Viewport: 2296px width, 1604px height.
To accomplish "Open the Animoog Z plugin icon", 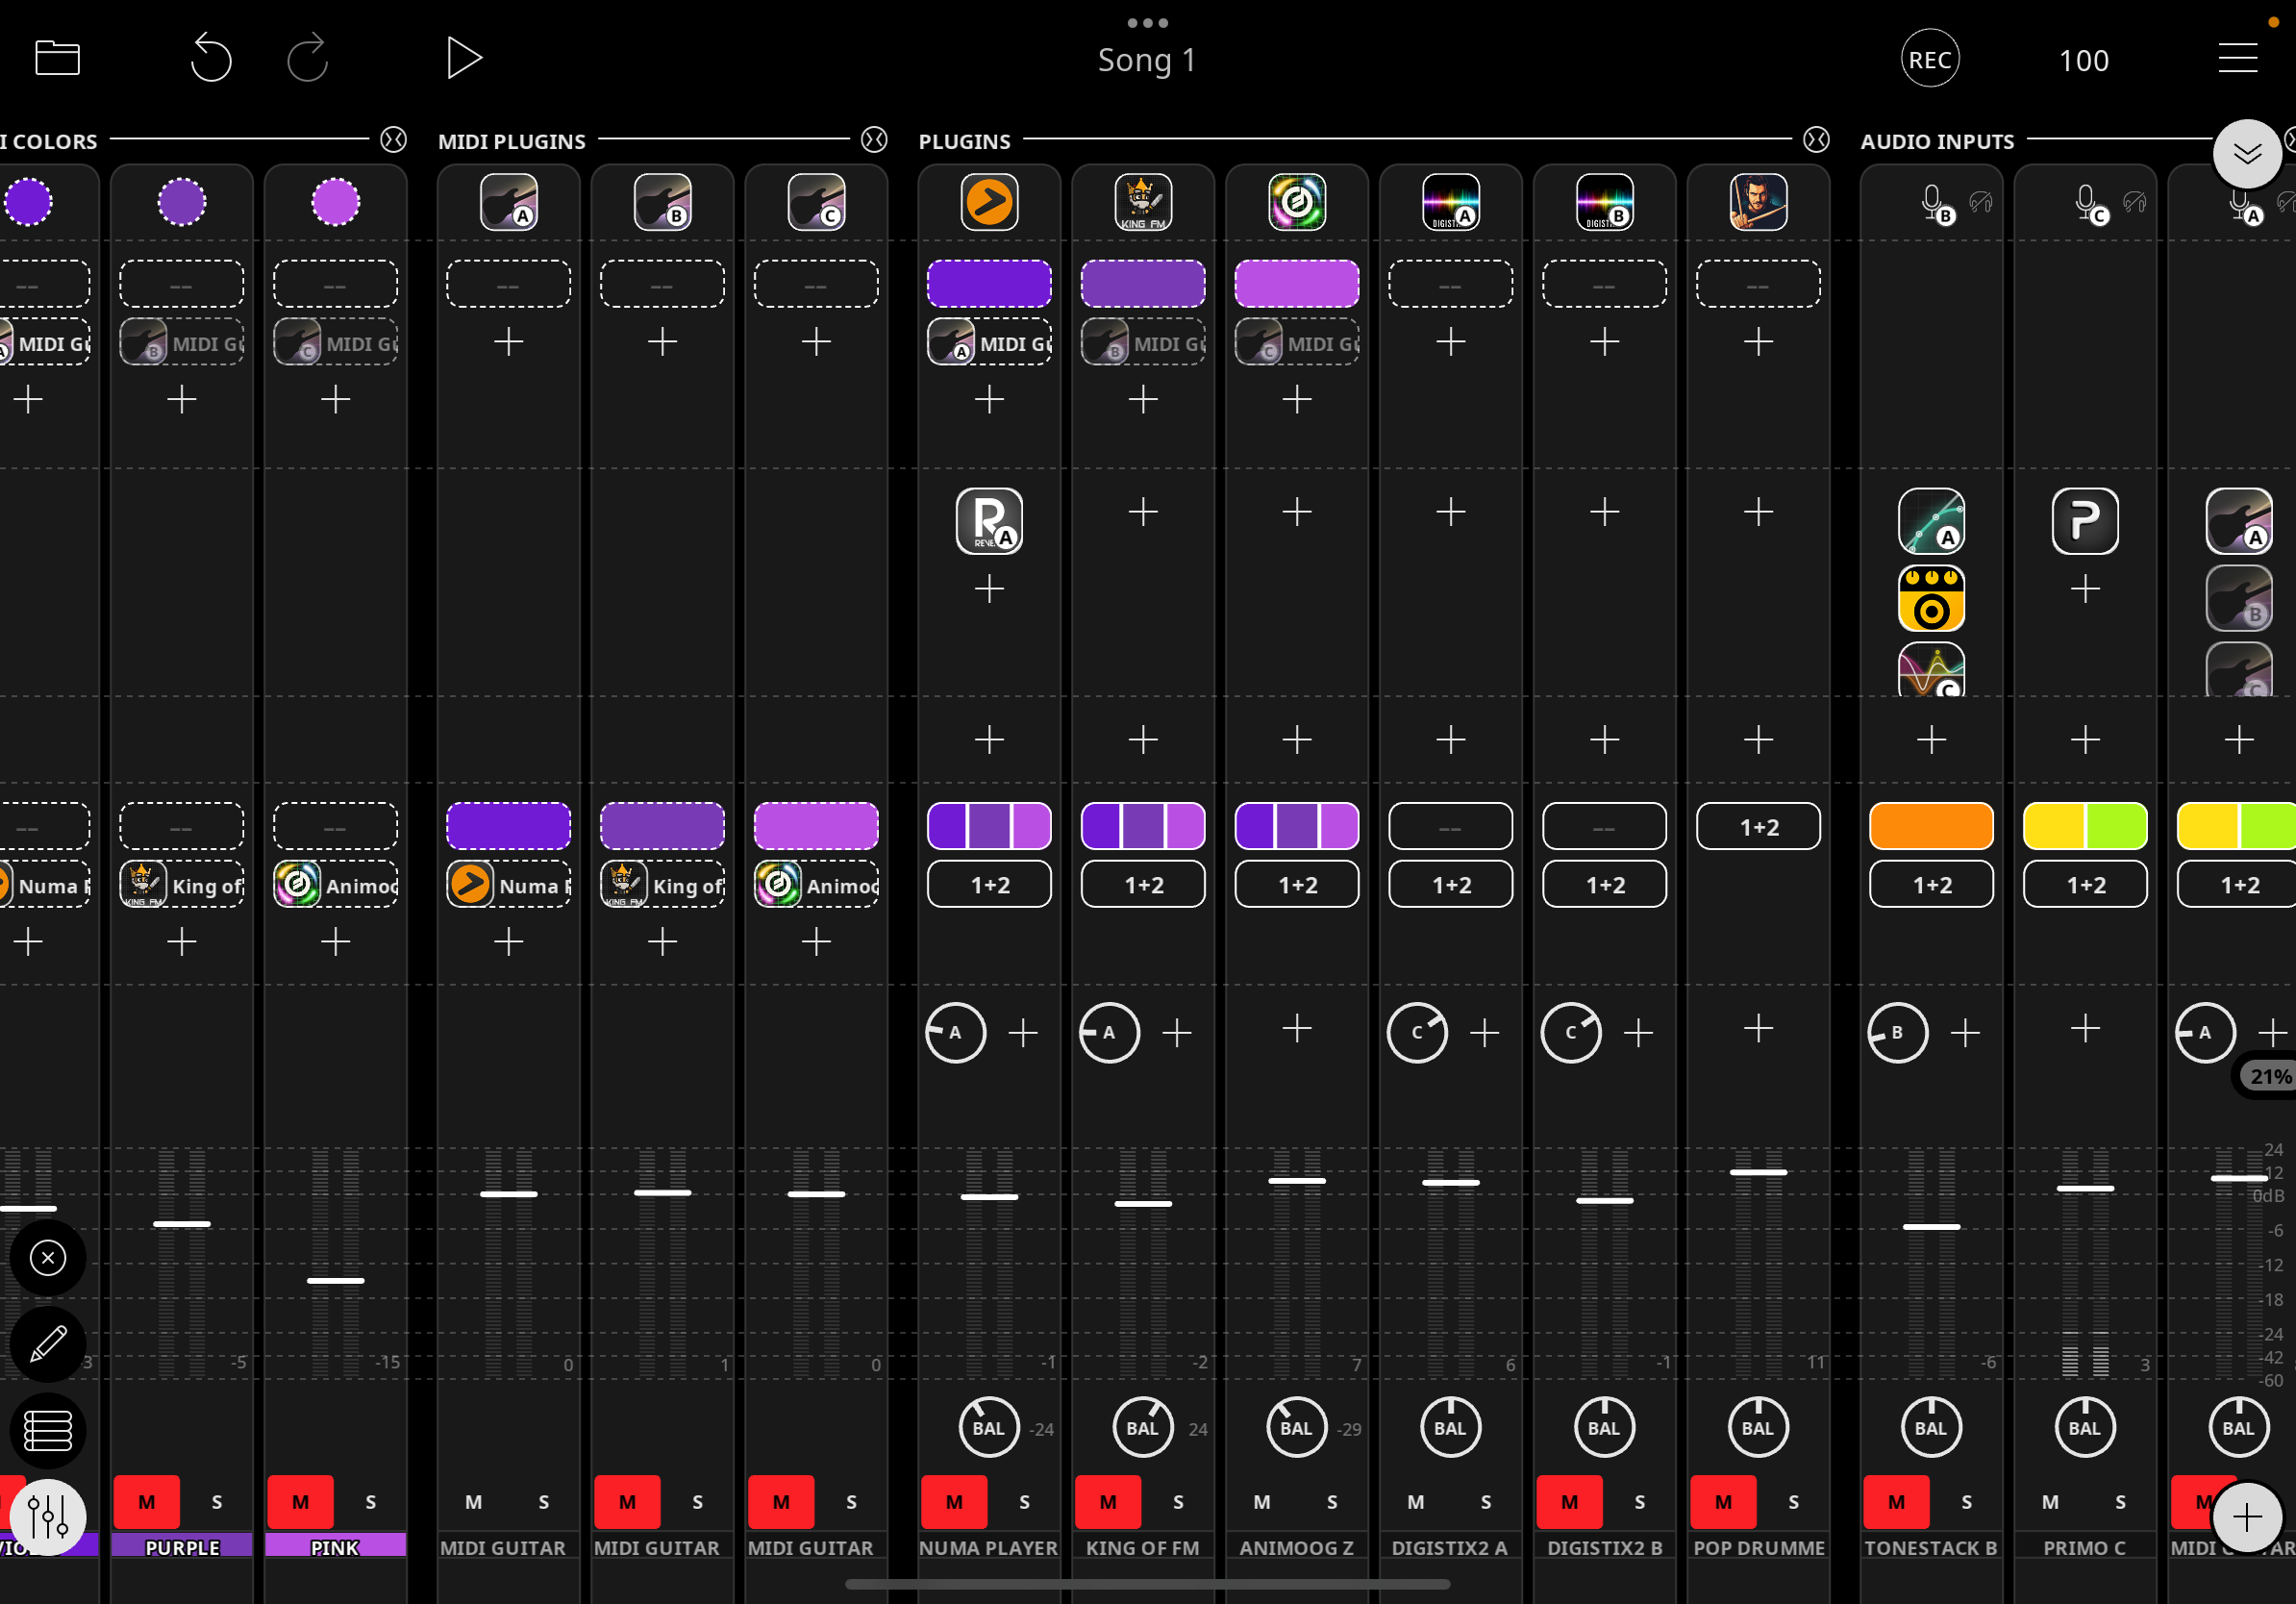I will click(x=1296, y=202).
